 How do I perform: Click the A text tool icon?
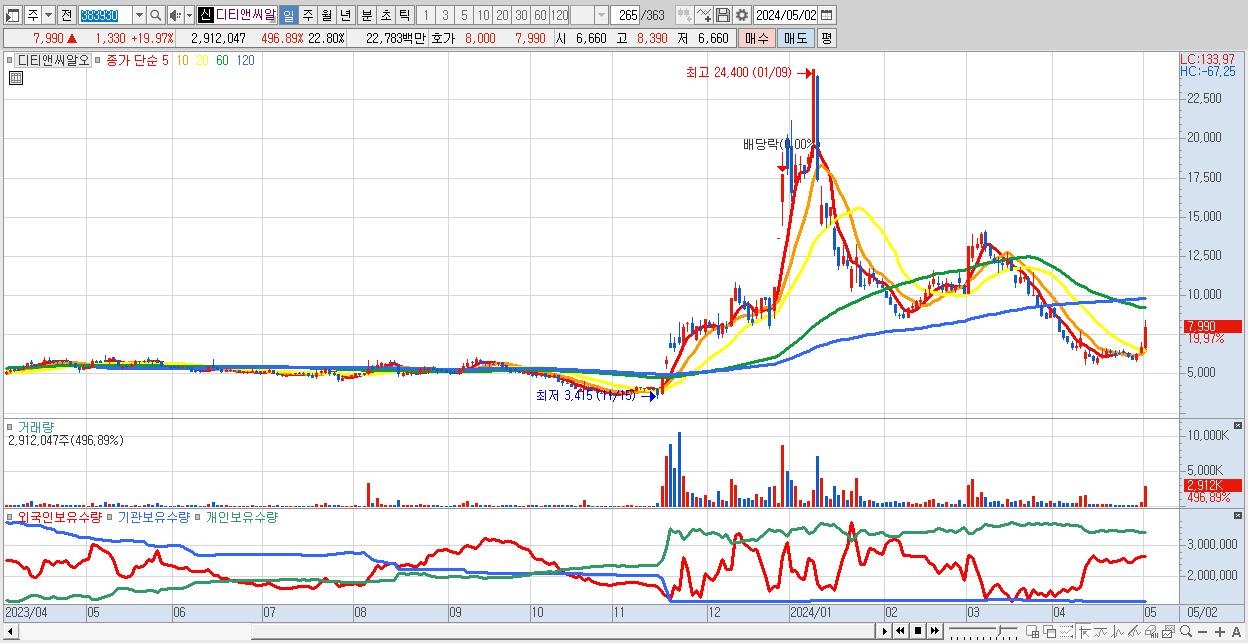pos(1237,631)
